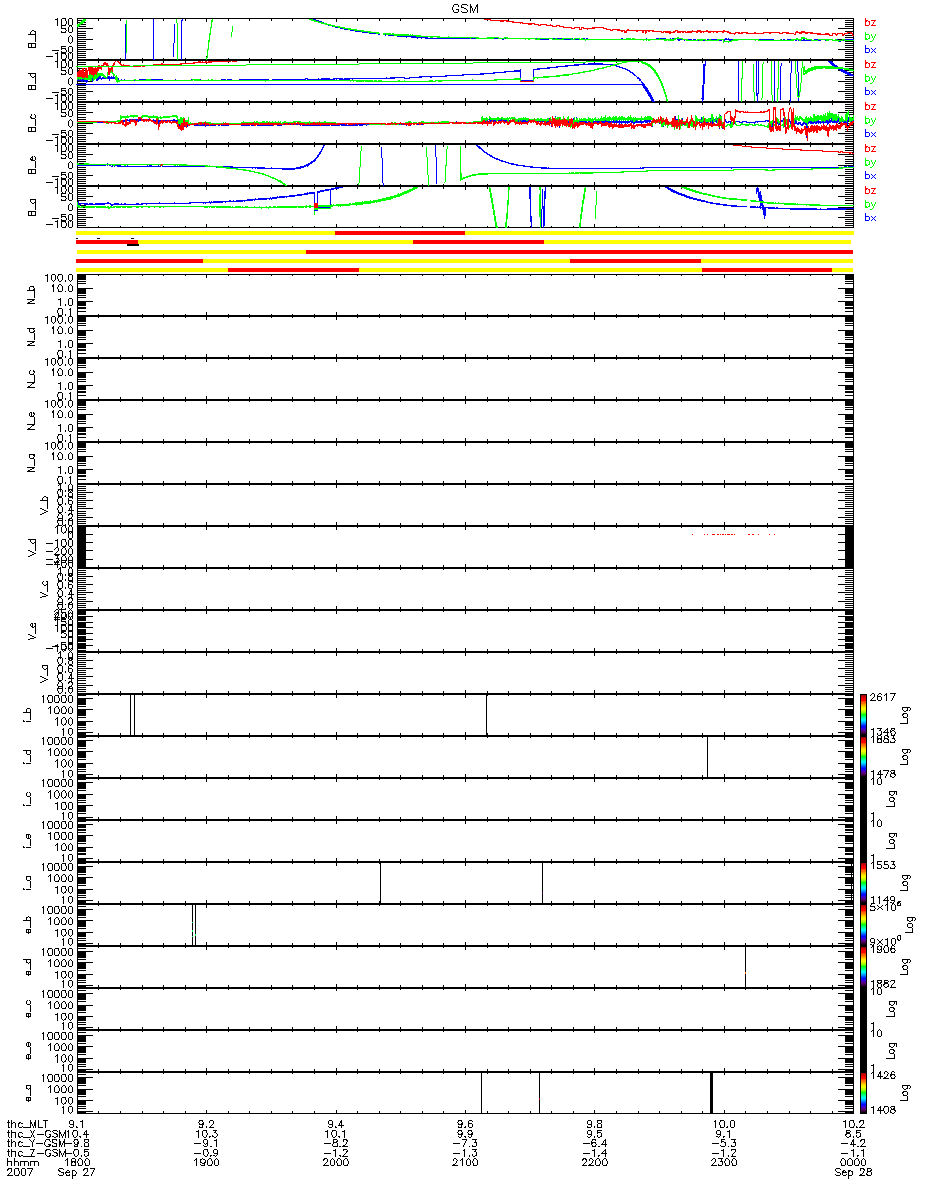930x1200 pixels.
Task: Click the red bz legend of B_b panel
Action: click(870, 22)
